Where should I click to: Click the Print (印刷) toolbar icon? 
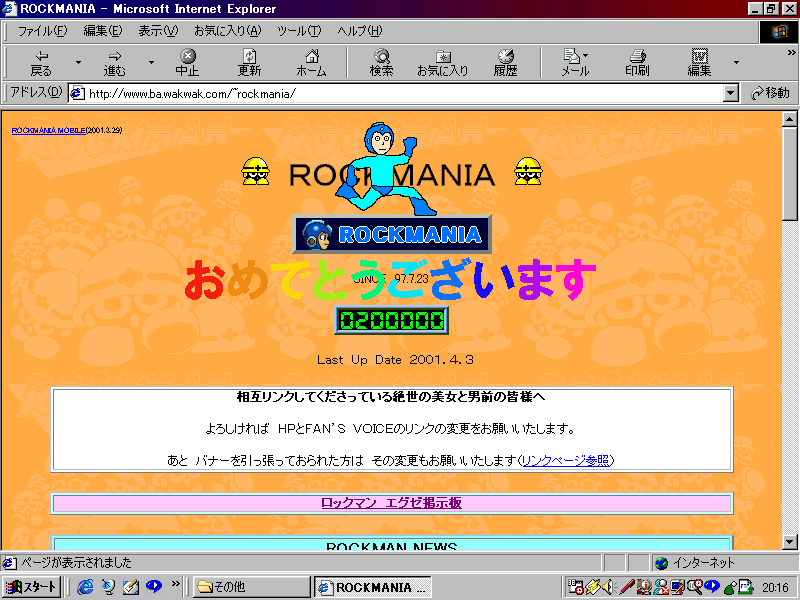click(637, 62)
